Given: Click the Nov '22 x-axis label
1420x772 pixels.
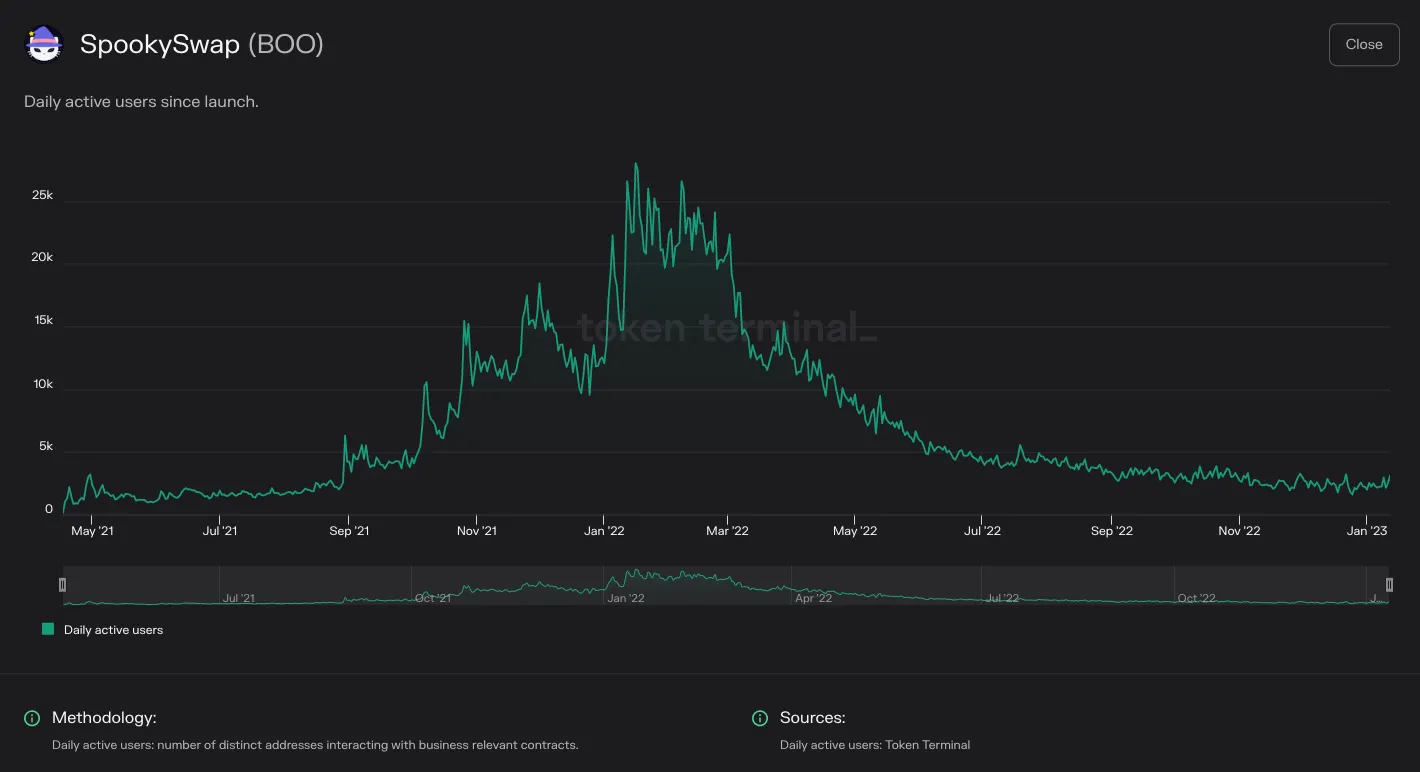Looking at the screenshot, I should click(1239, 531).
